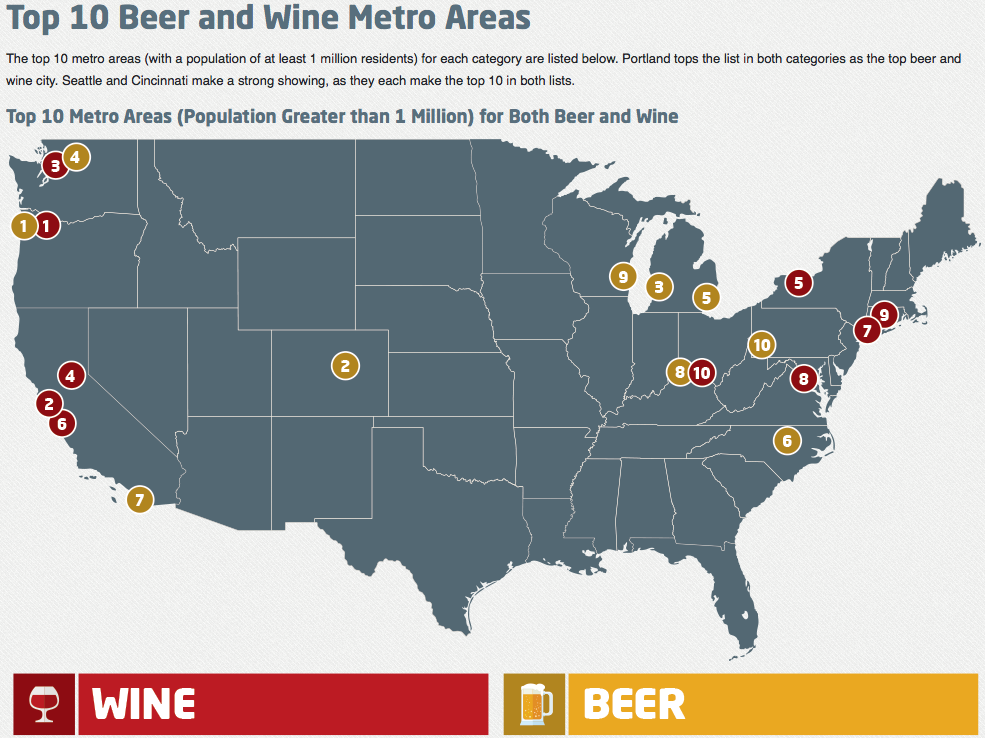This screenshot has height=738, width=985.
Task: Click the Top 10 Beer and Wine heading
Action: (268, 17)
